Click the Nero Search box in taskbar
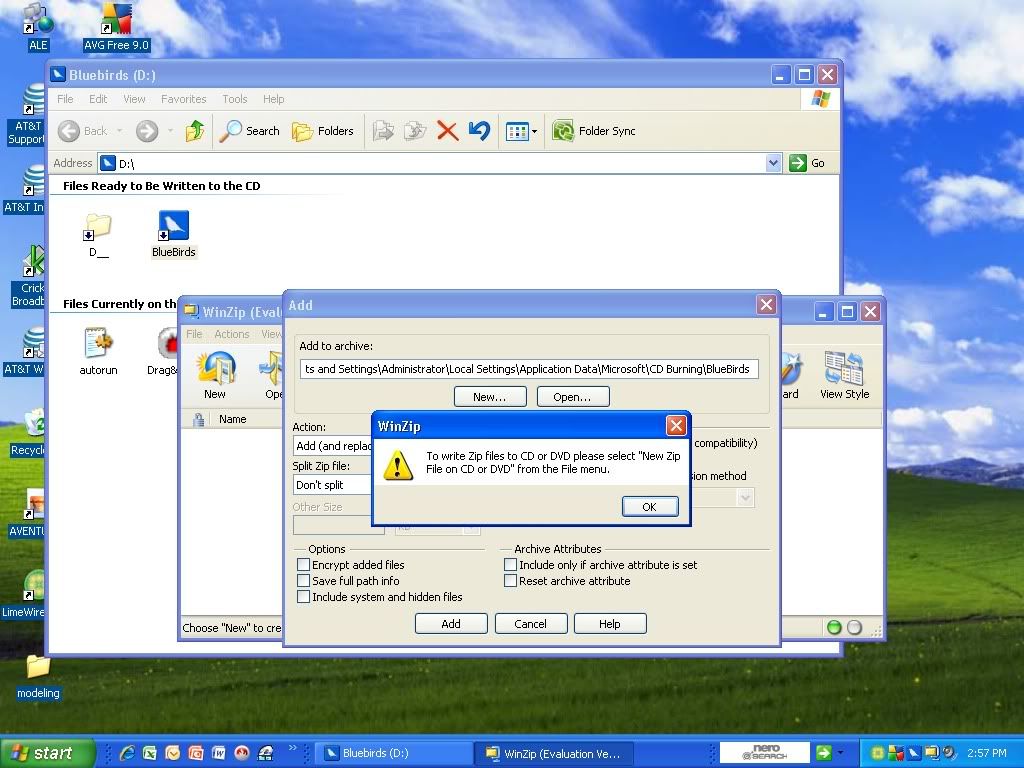This screenshot has height=768, width=1024. pos(765,753)
